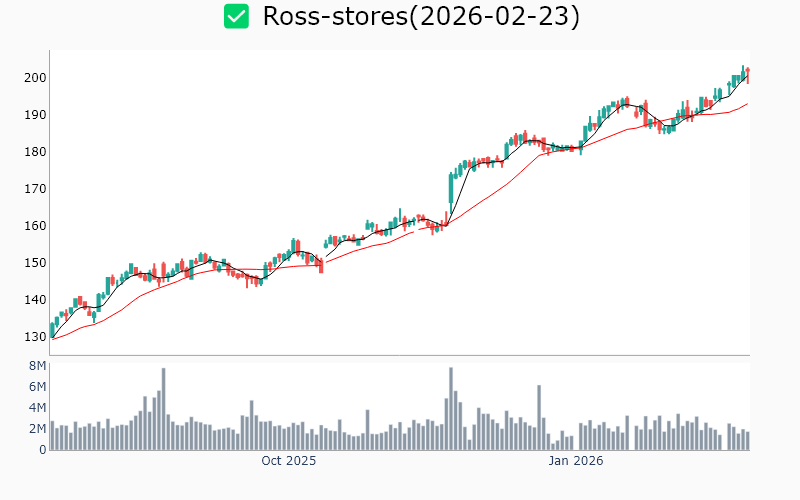Select the 2M volume axis label

point(36,429)
